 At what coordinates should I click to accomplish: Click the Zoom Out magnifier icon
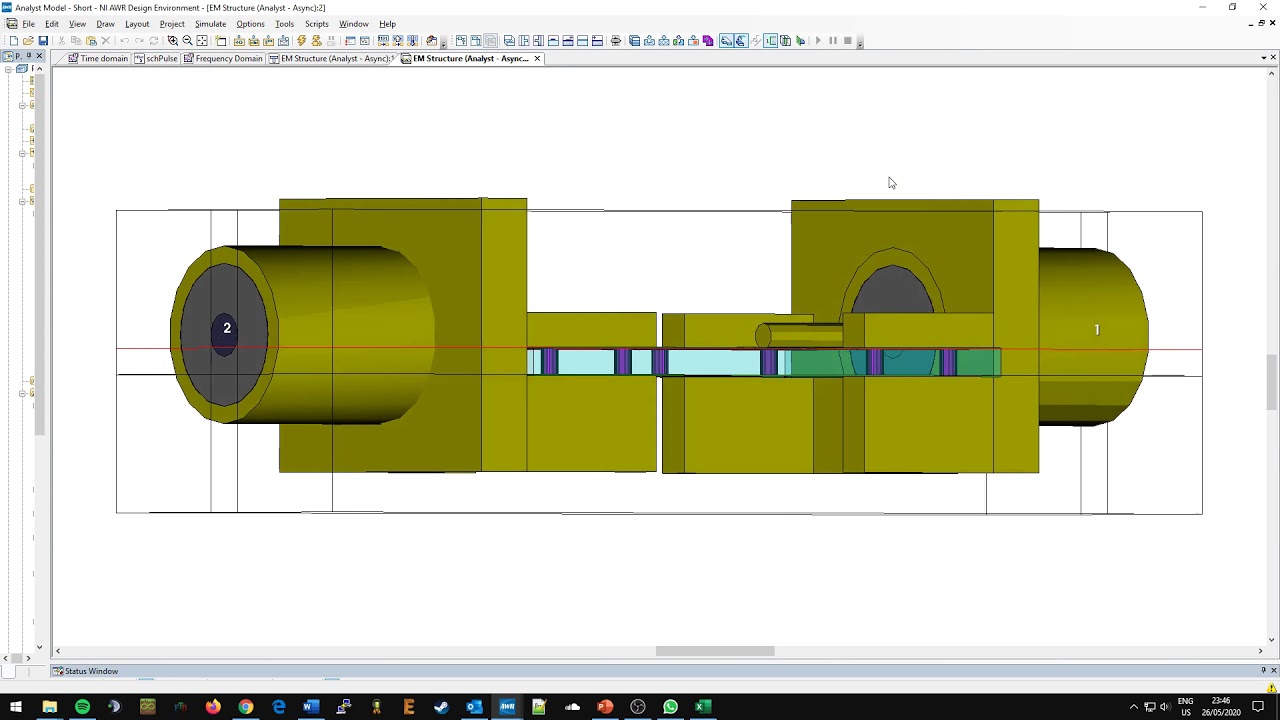click(187, 41)
